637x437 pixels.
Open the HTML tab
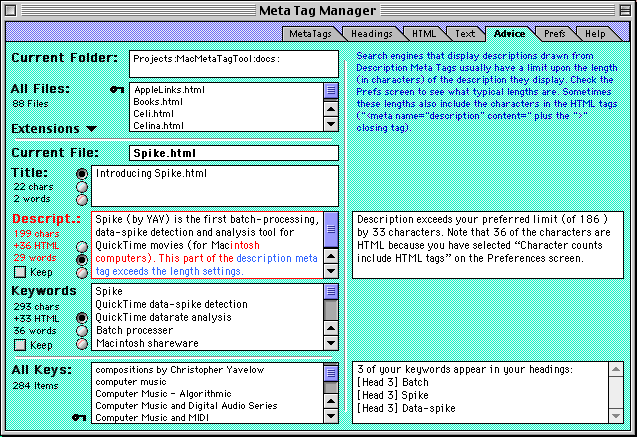coord(424,34)
